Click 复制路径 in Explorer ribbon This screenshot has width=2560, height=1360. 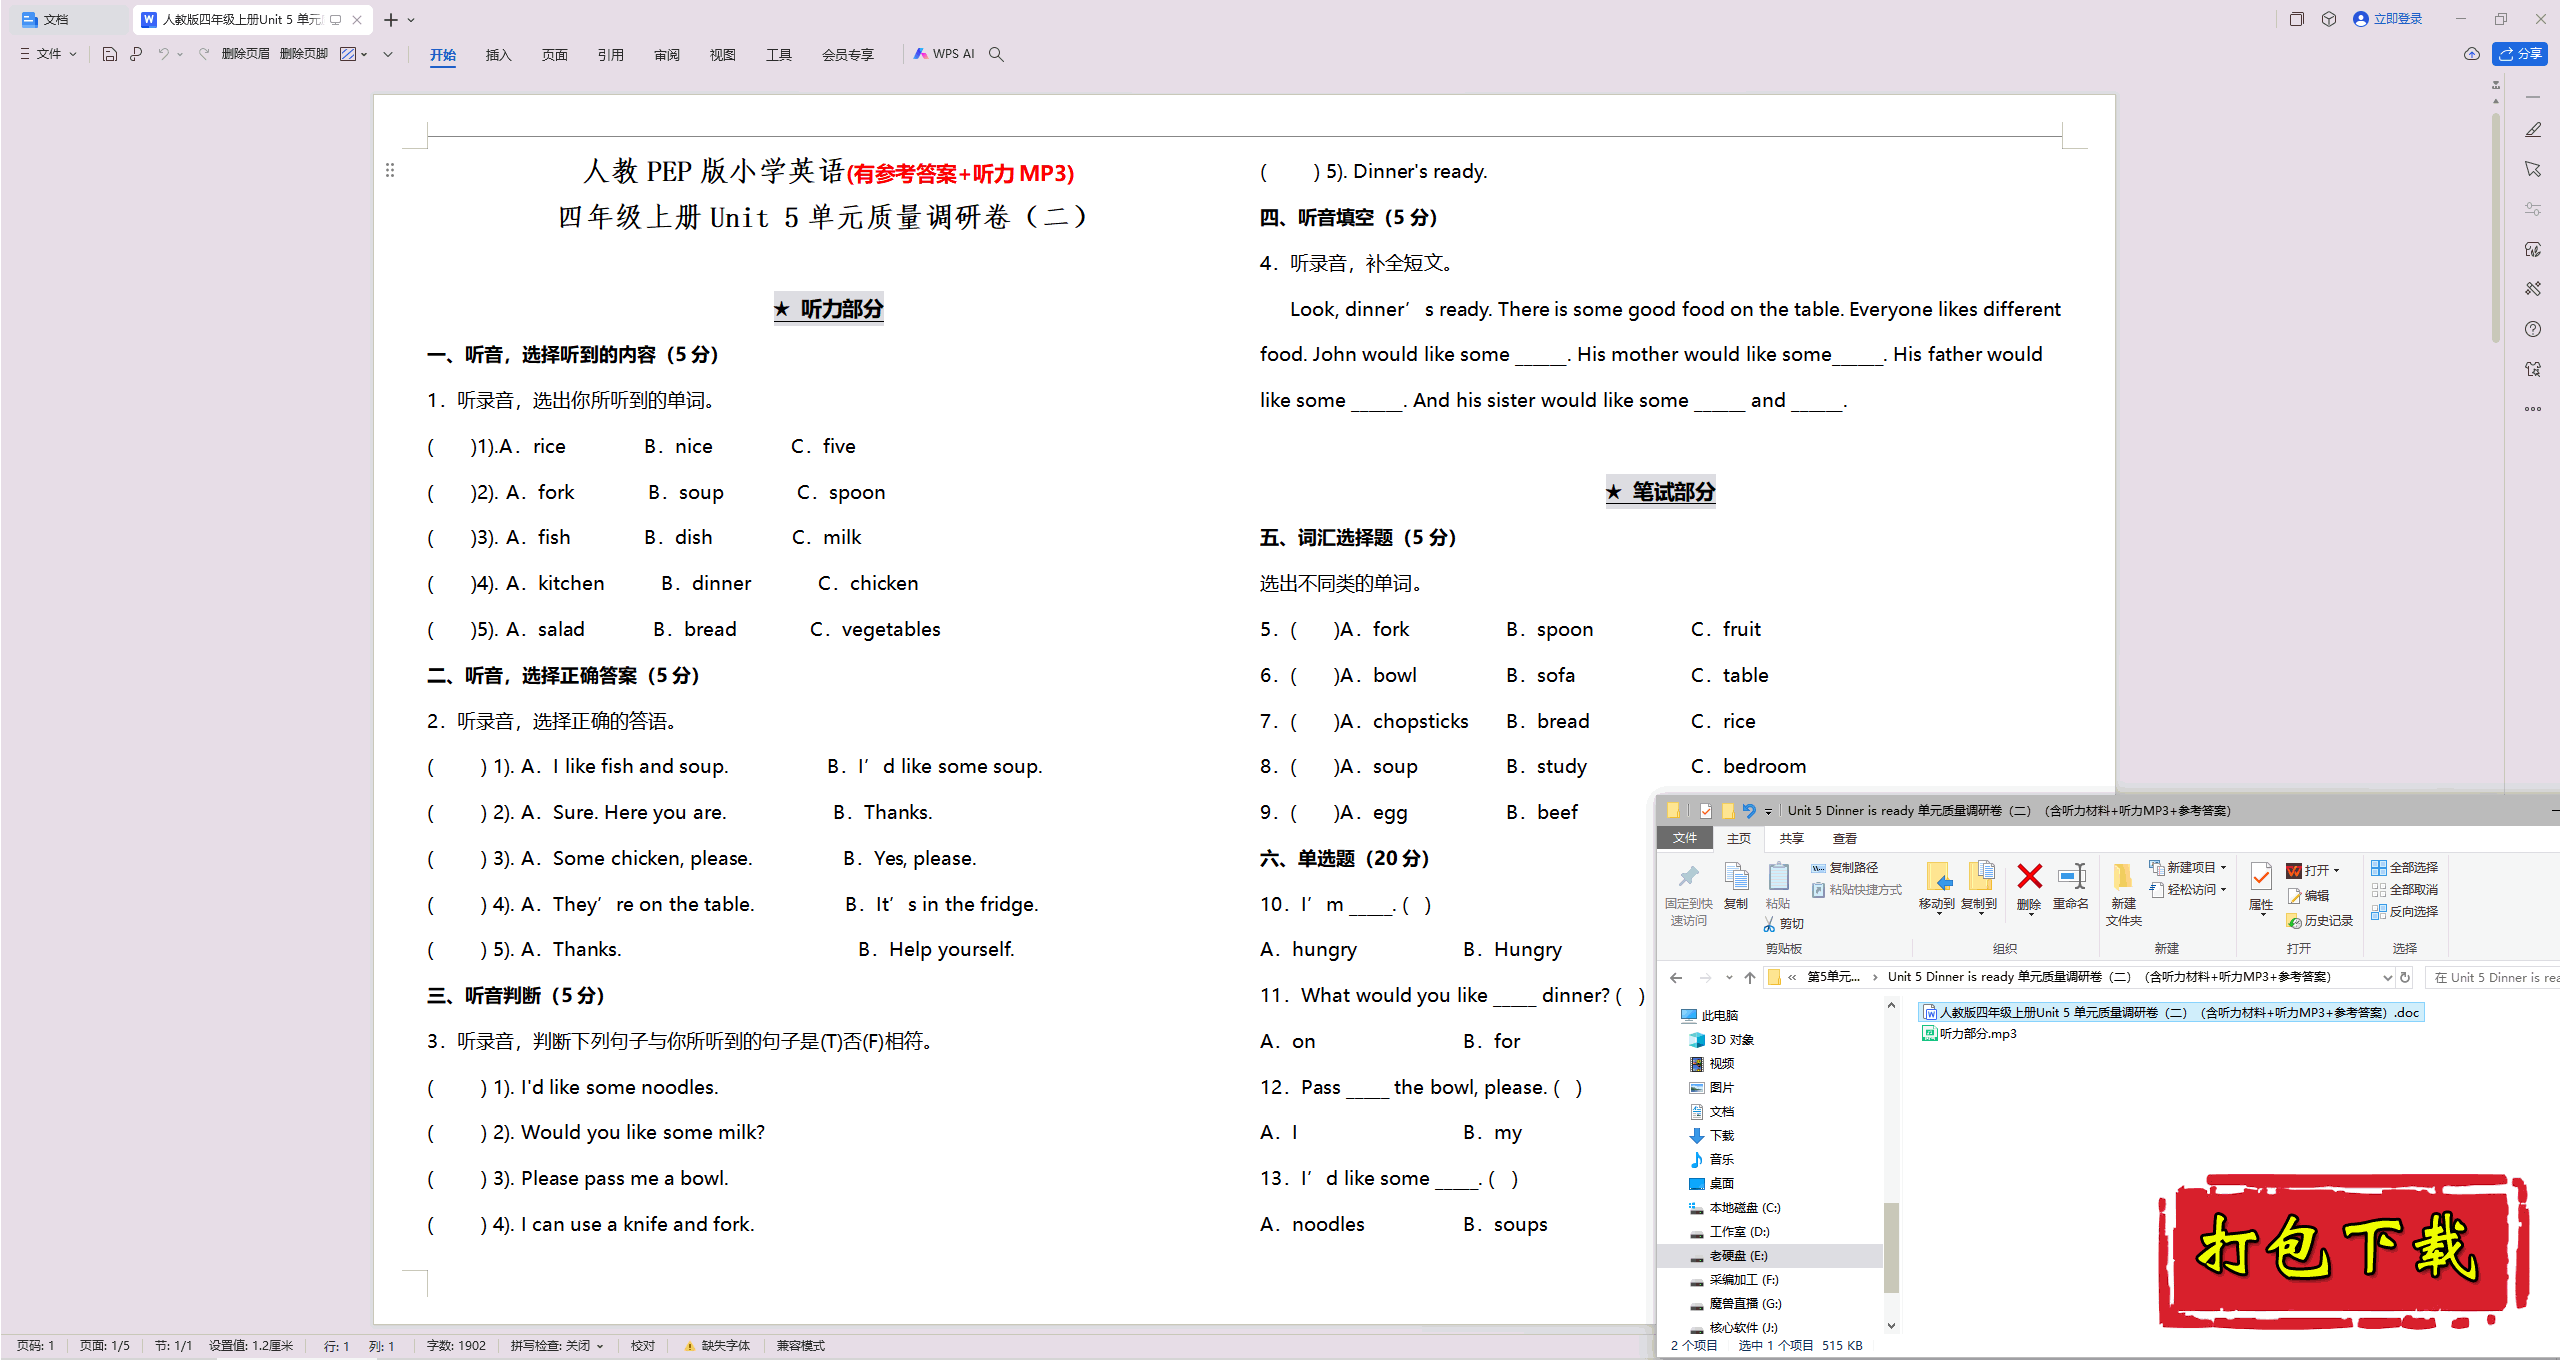(1845, 867)
